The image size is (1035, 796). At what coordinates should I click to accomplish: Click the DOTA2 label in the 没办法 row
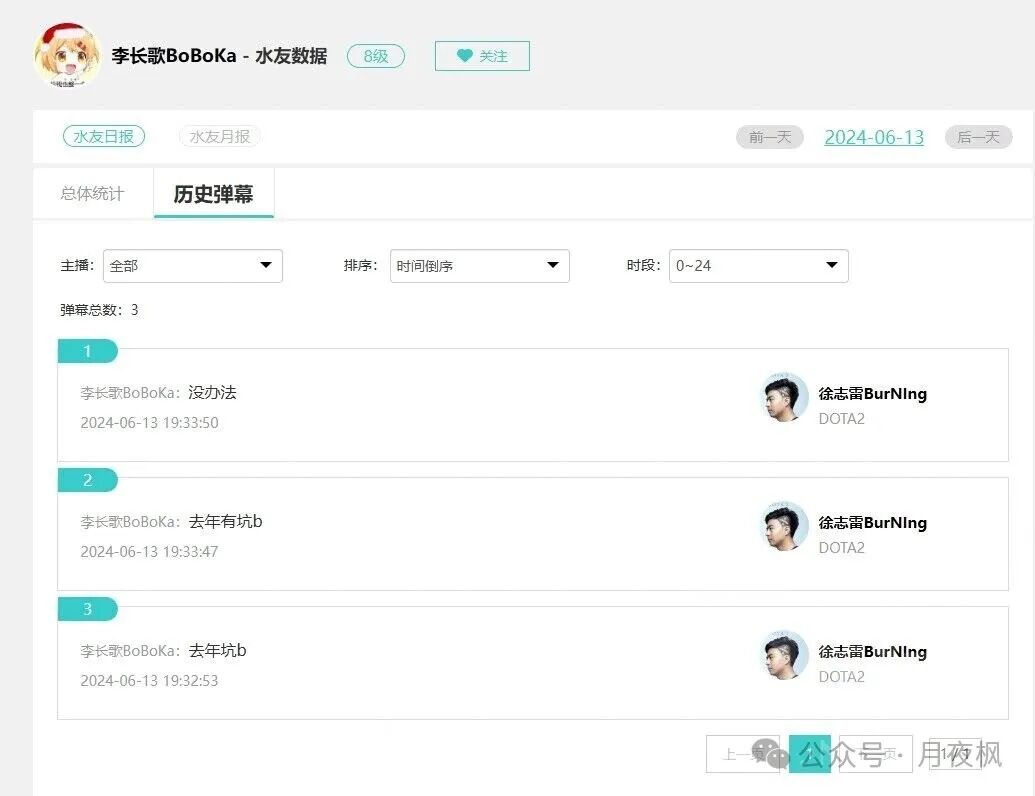tap(842, 419)
